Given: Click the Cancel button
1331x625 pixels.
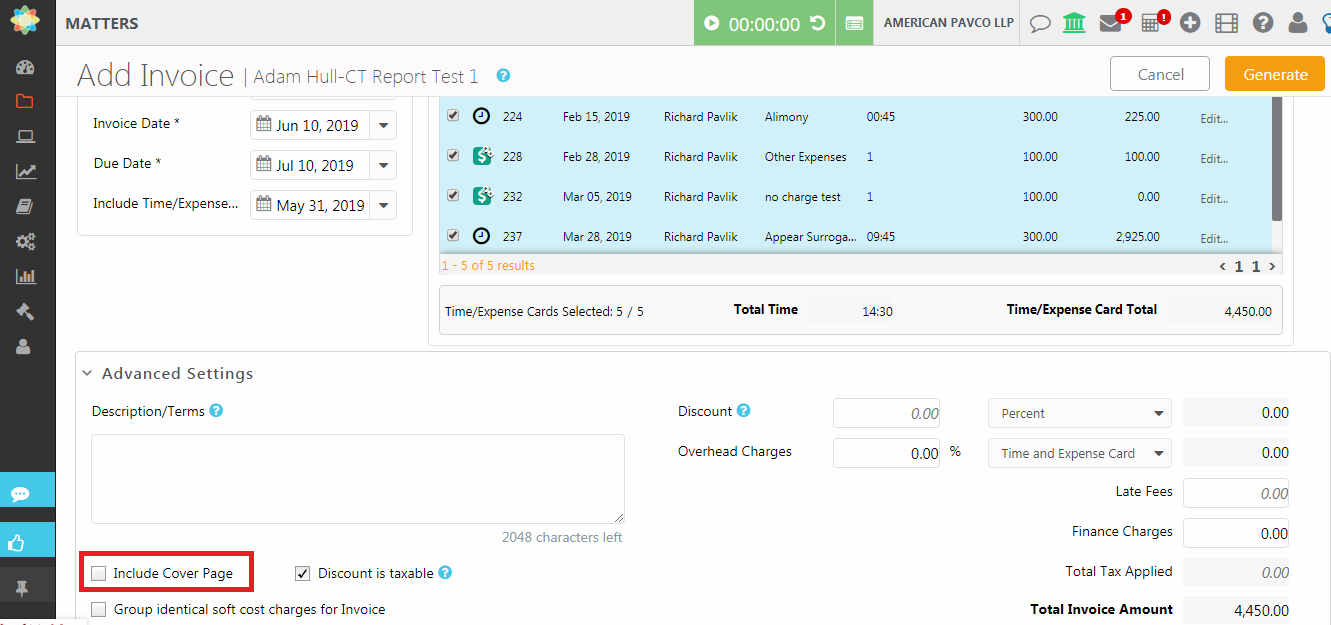Looking at the screenshot, I should [x=1160, y=74].
